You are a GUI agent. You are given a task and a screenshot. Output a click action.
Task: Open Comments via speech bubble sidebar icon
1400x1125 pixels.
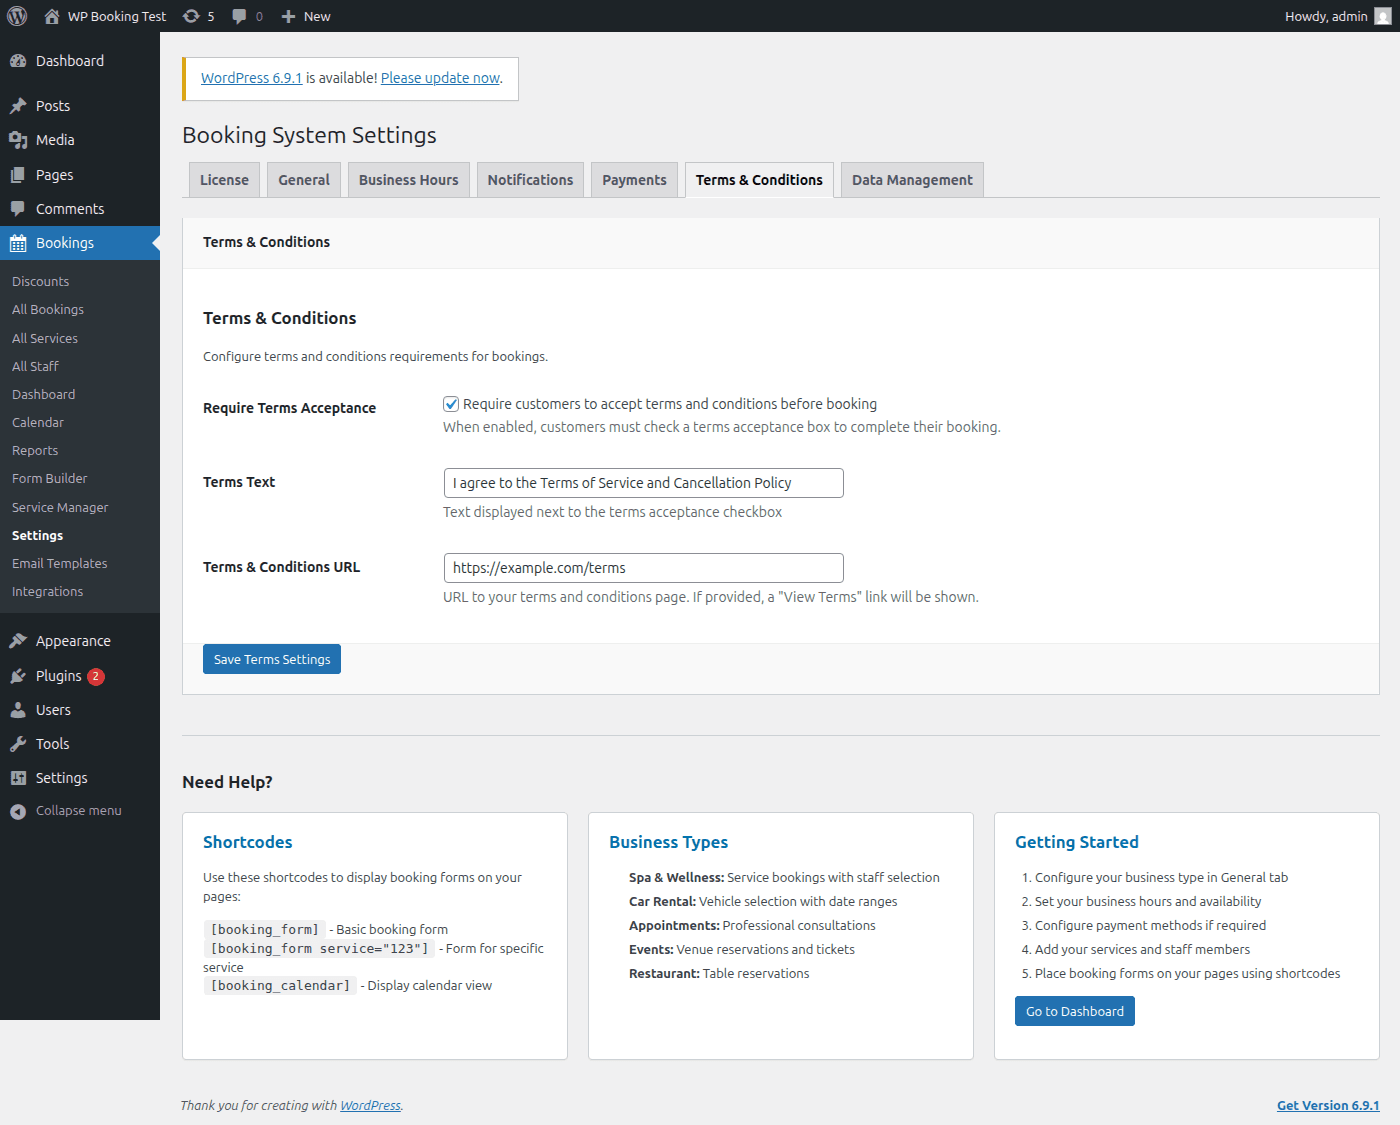tap(20, 208)
